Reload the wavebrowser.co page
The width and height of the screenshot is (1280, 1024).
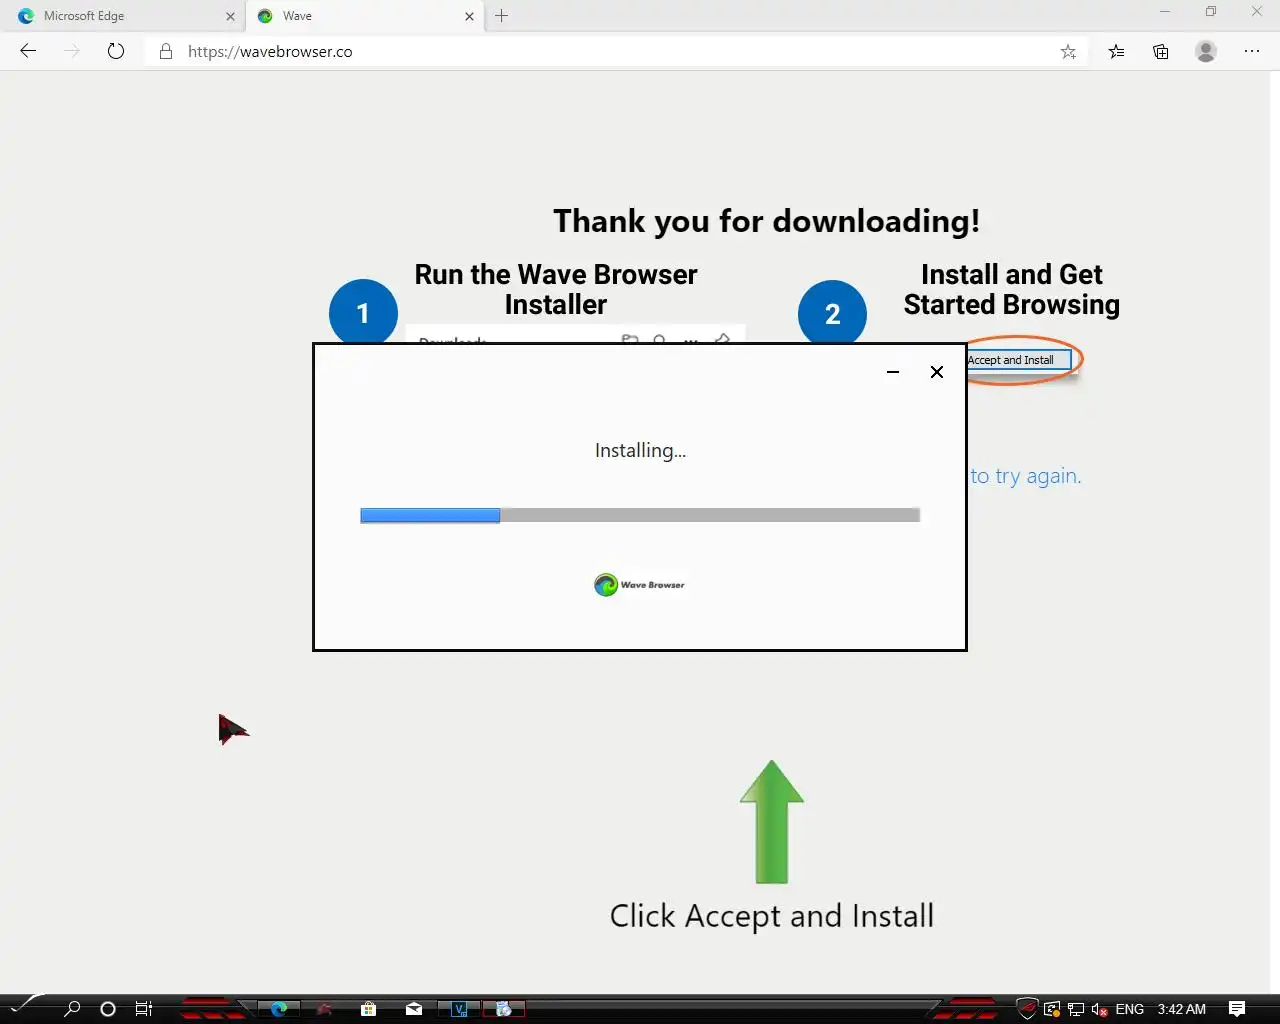pyautogui.click(x=116, y=51)
